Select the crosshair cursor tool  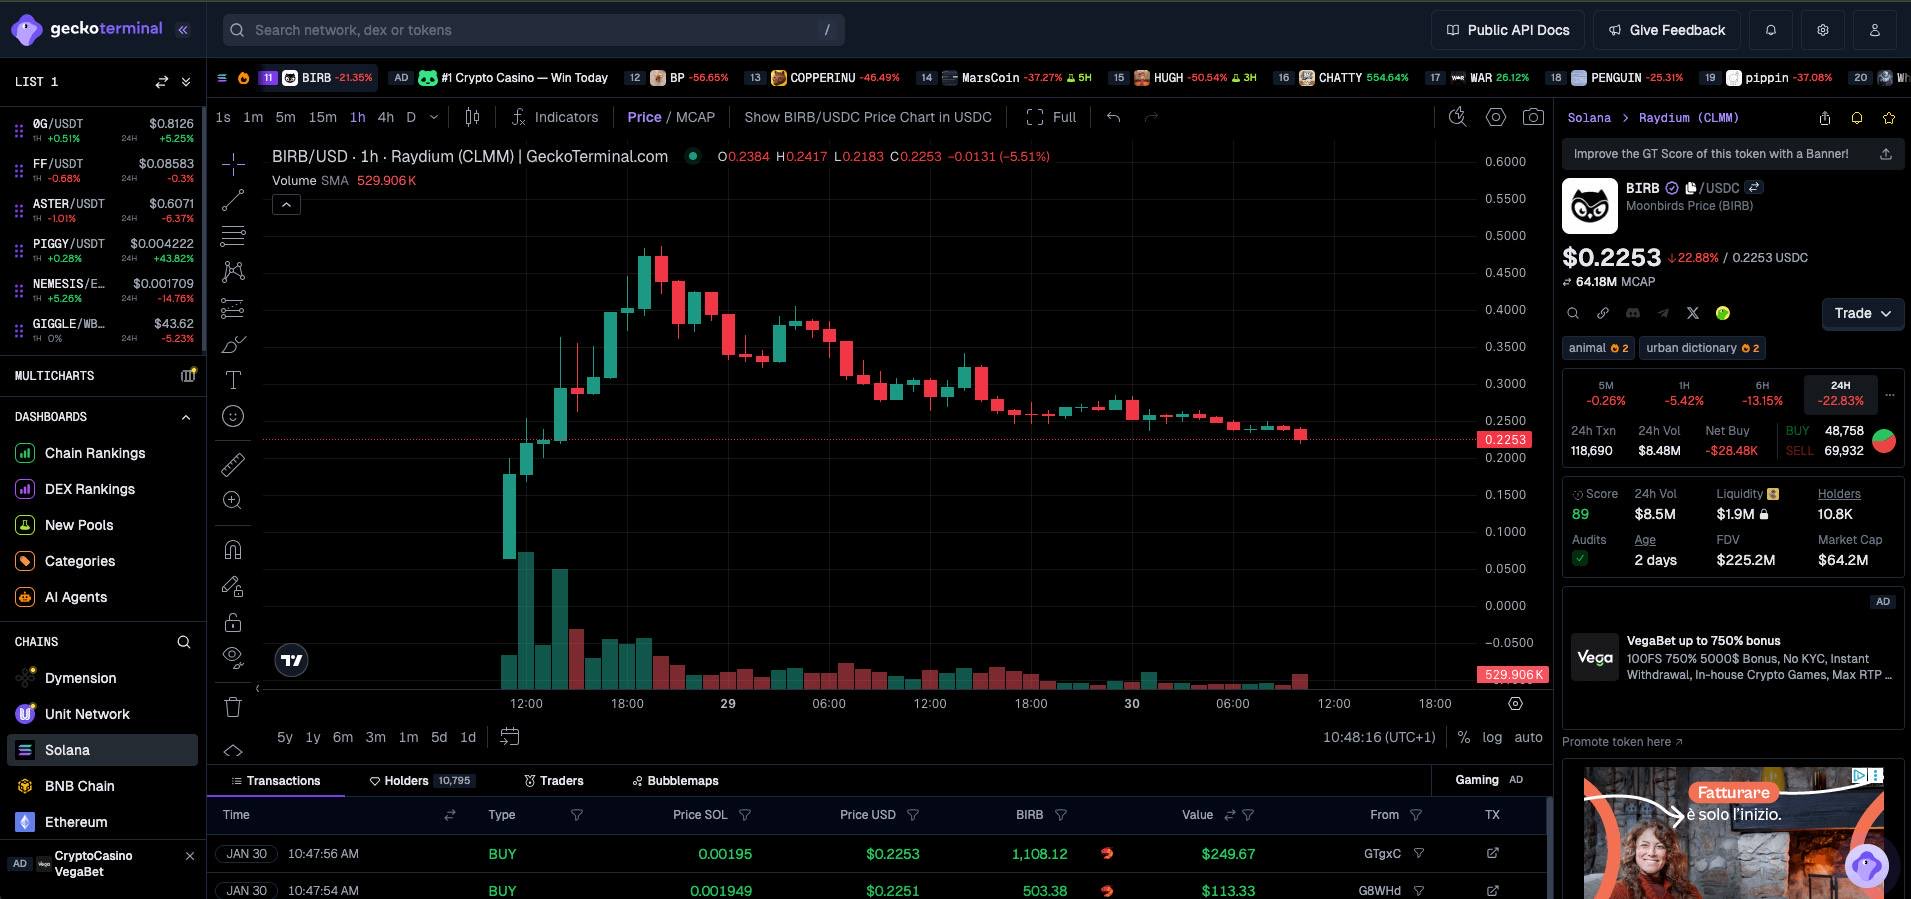click(x=233, y=164)
